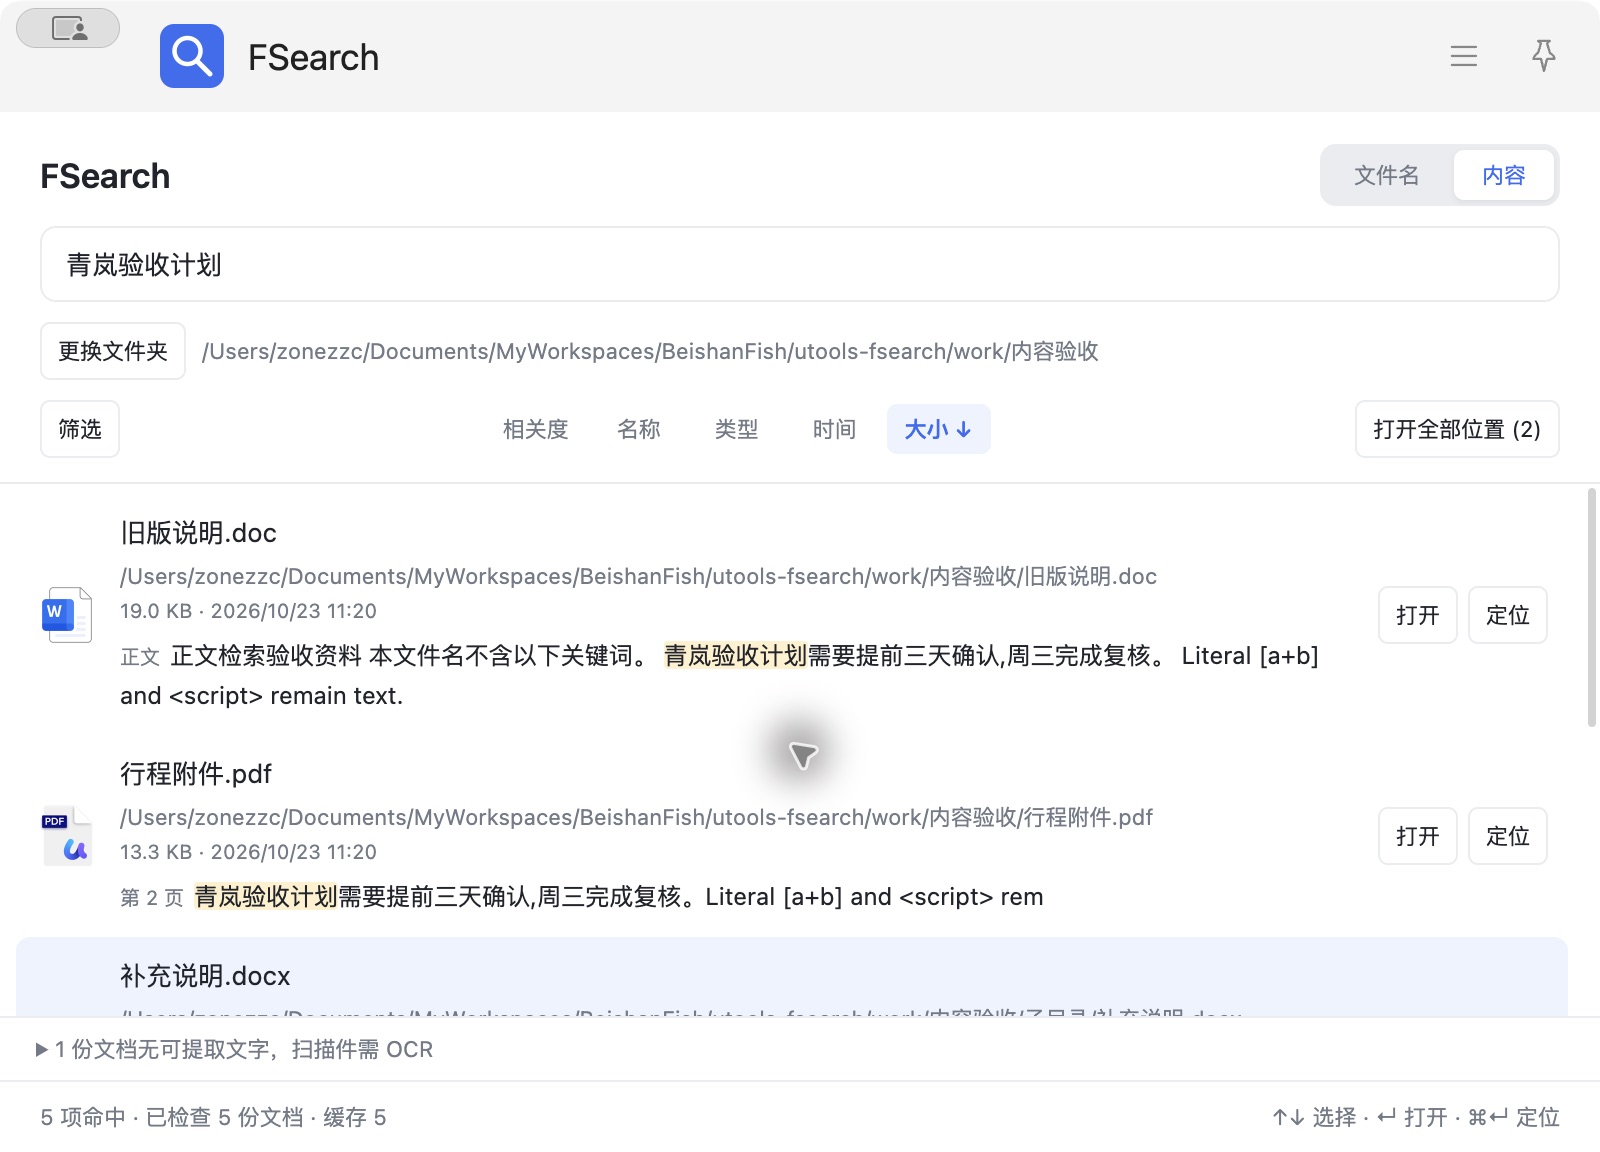The image size is (1600, 1152).
Task: Expand the OCR warning disclosure triangle
Action: (x=42, y=1049)
